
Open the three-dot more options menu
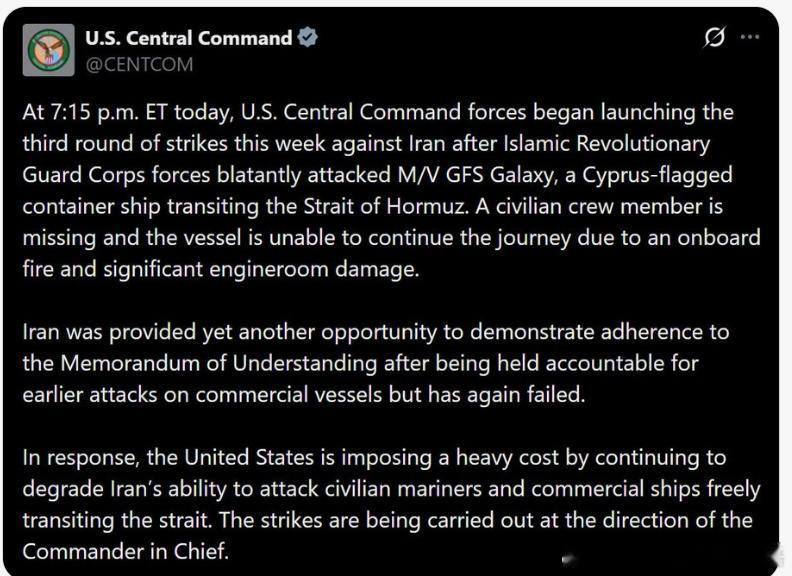[x=750, y=37]
